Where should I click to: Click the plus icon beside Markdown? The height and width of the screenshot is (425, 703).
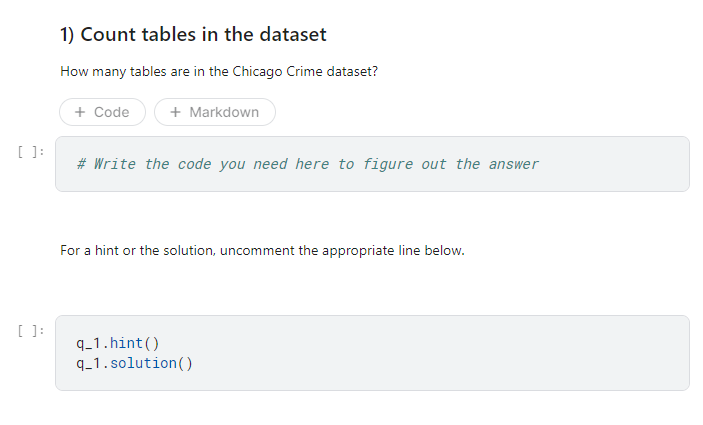(x=175, y=112)
